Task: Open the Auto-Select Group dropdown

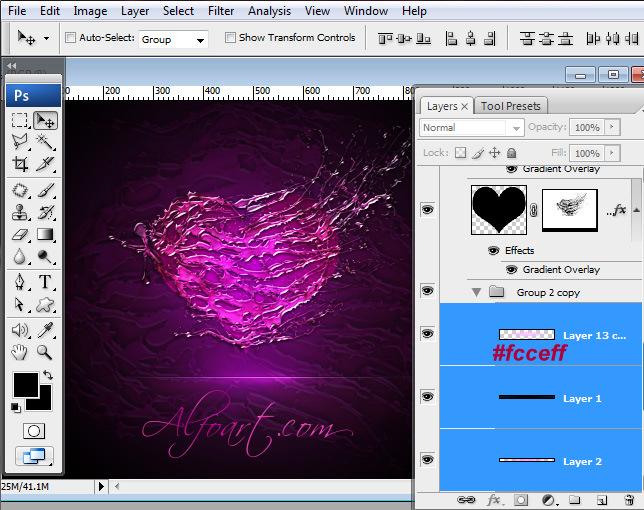Action: [x=172, y=39]
